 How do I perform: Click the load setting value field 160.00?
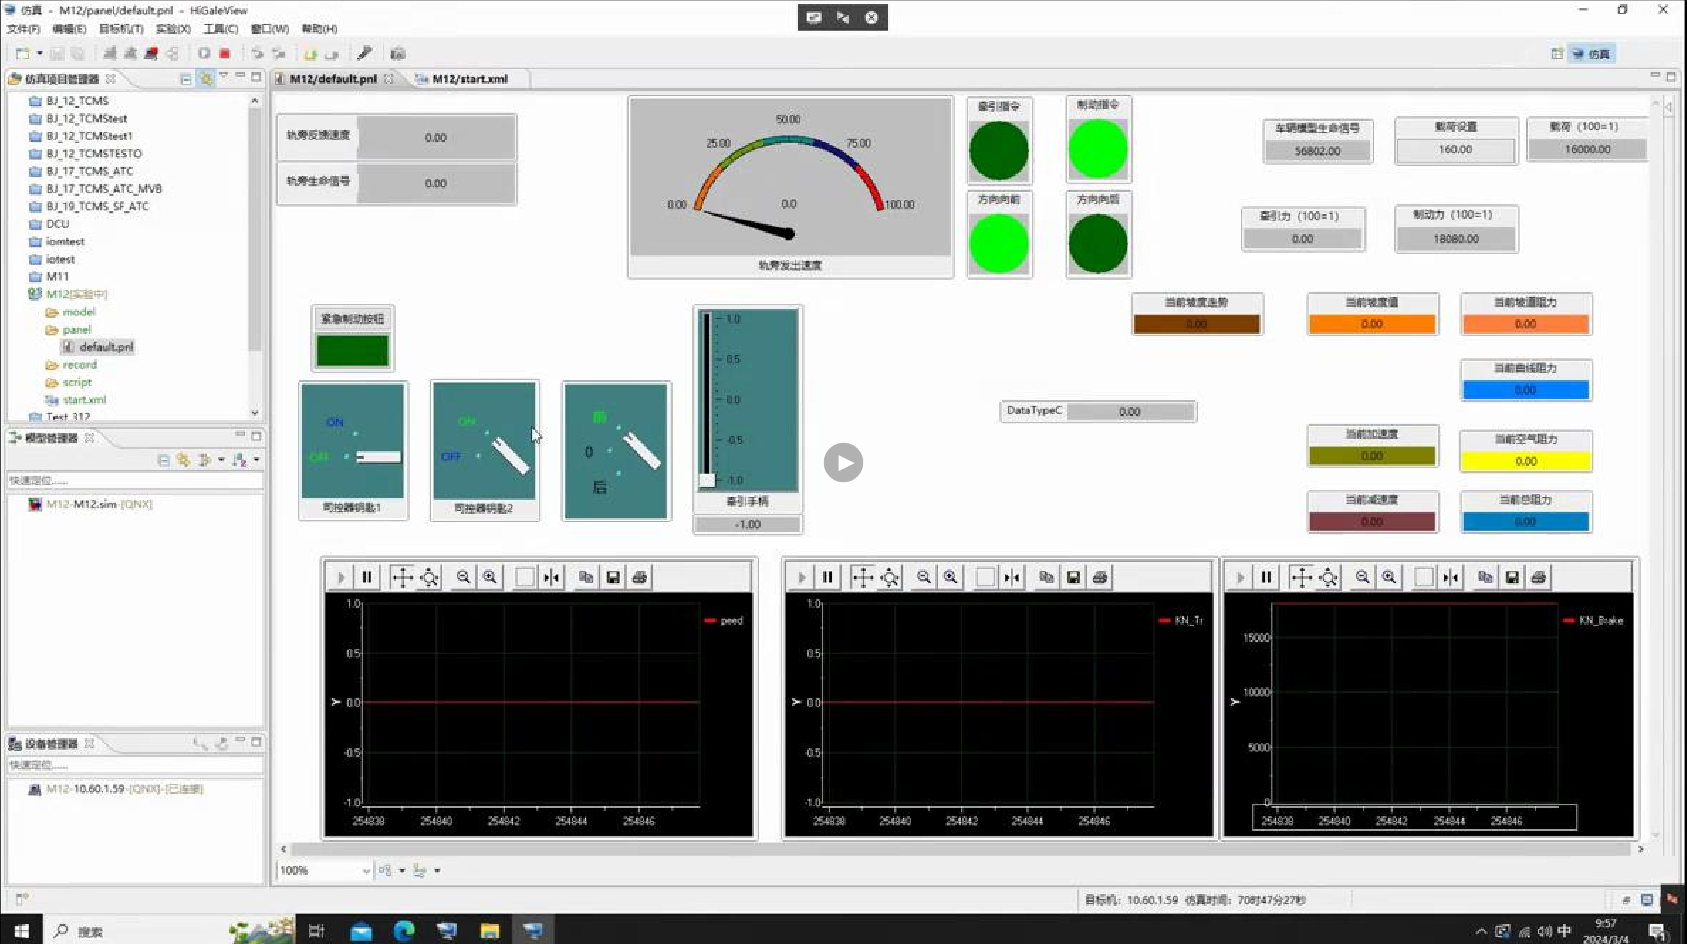[1455, 150]
